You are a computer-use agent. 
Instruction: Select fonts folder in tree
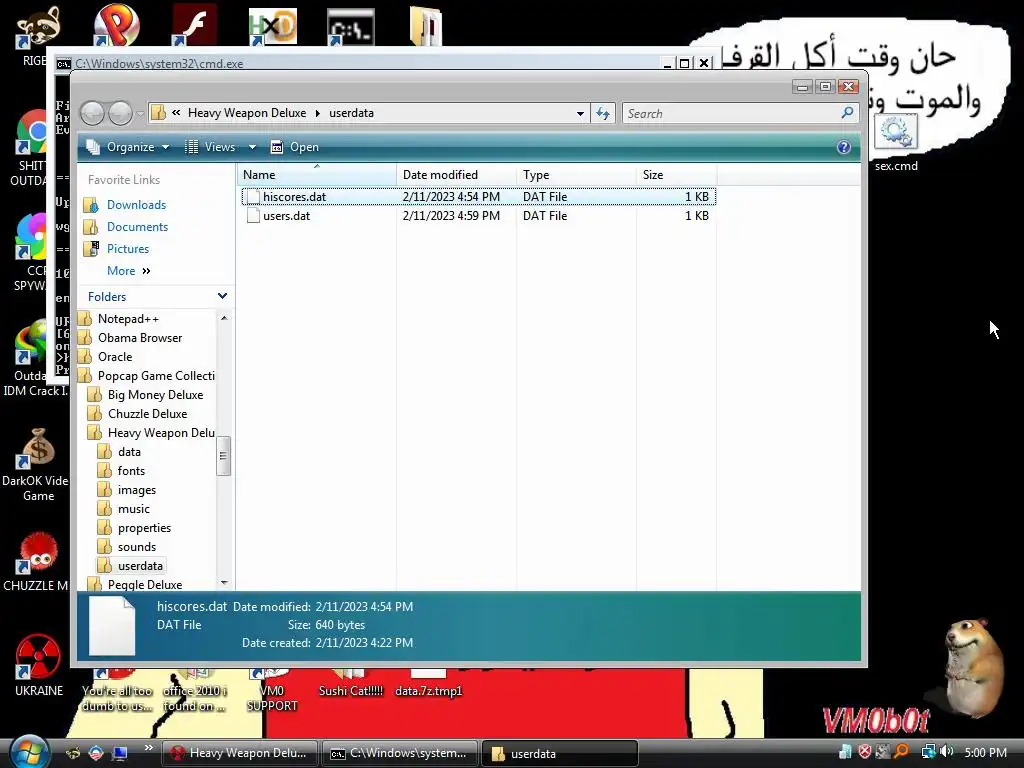[x=131, y=471]
